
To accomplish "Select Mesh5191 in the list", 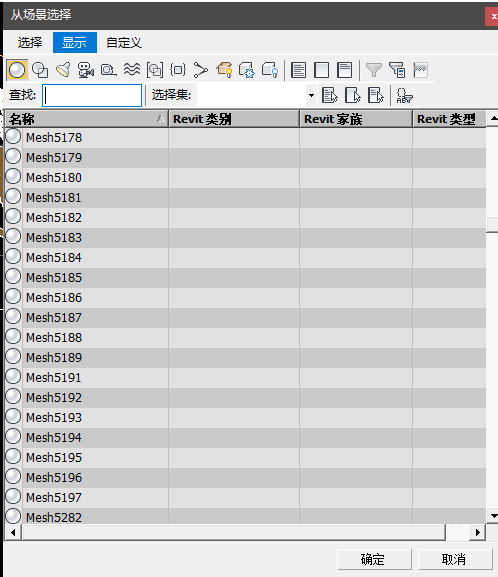I will (54, 378).
